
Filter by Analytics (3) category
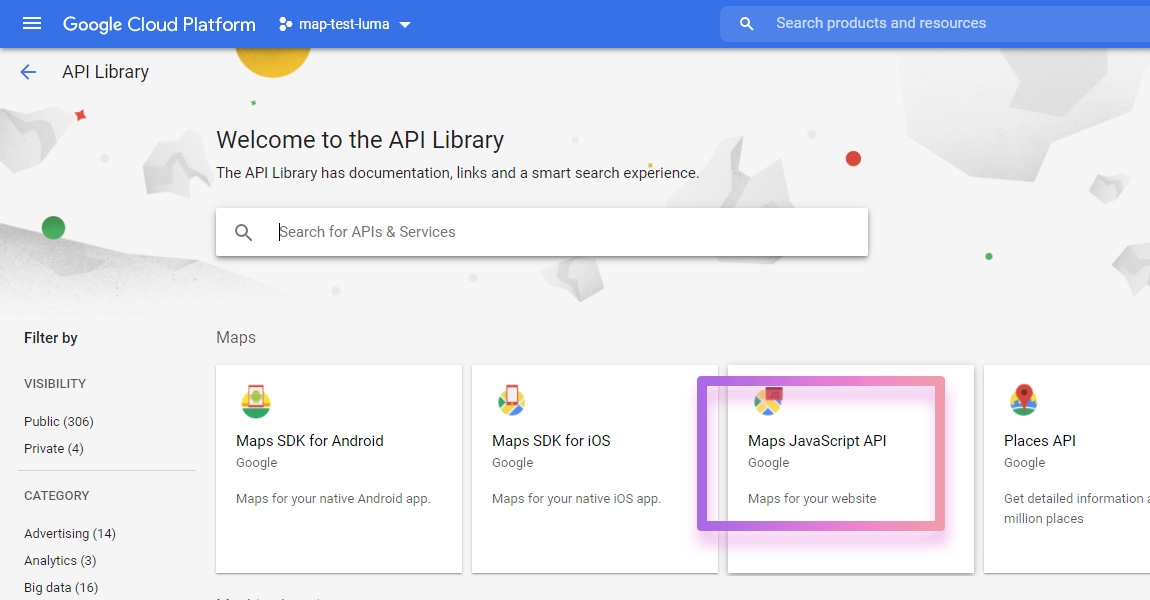60,561
